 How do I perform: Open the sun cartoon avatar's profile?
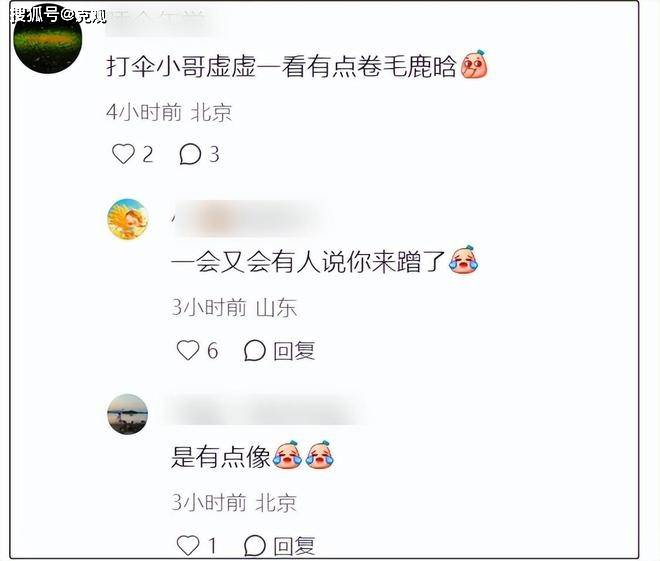click(x=128, y=219)
